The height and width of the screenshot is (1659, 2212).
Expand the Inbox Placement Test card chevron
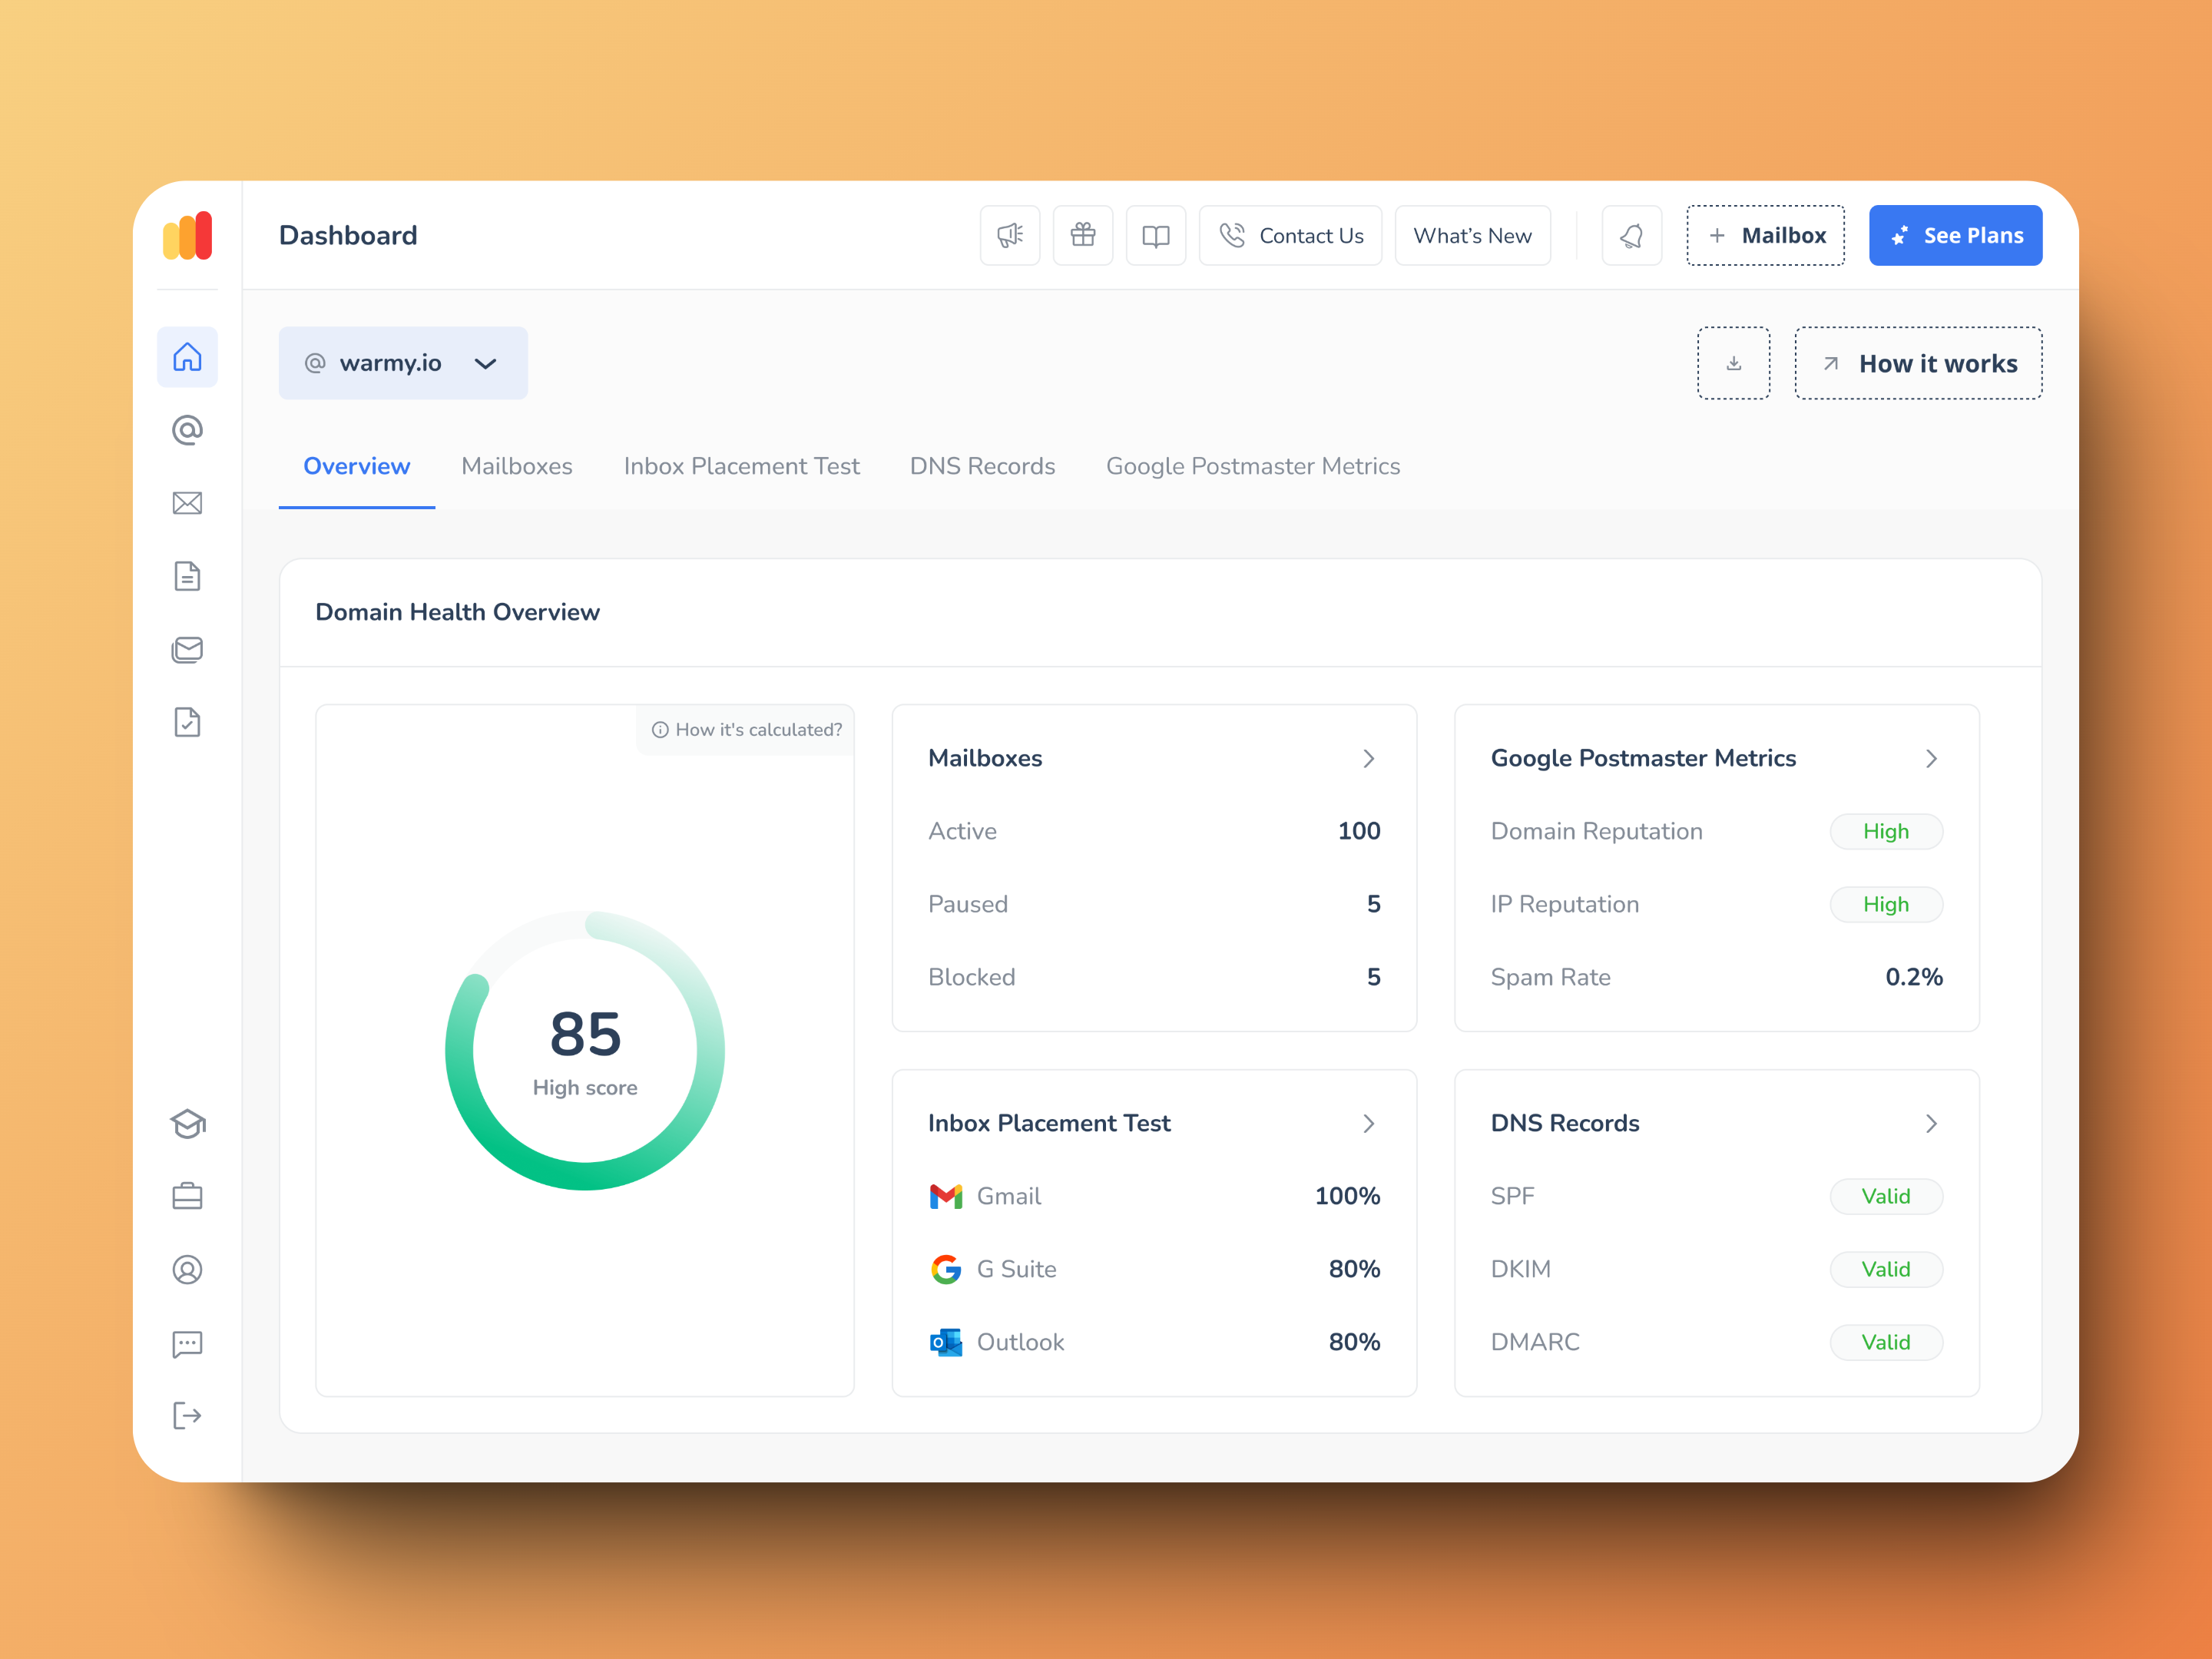point(1368,1124)
